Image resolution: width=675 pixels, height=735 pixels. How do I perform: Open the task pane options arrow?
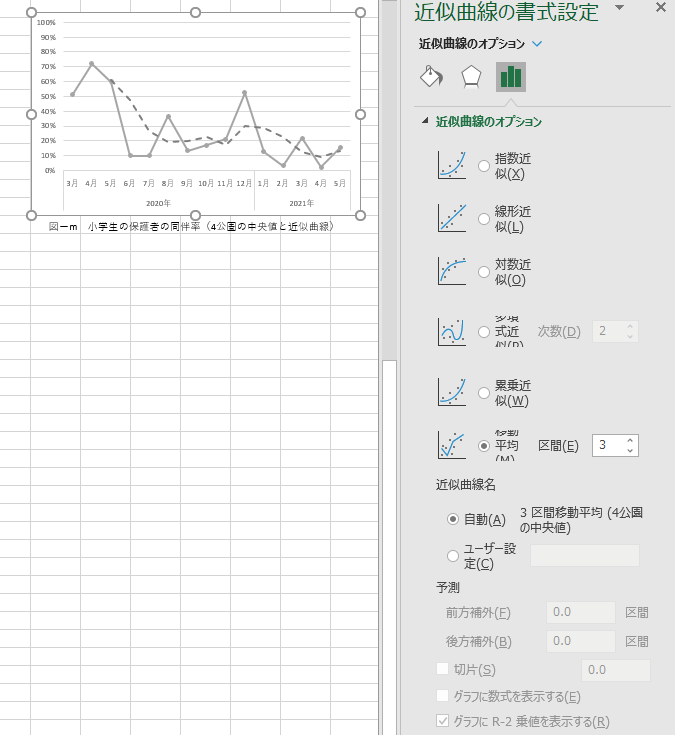point(619,8)
